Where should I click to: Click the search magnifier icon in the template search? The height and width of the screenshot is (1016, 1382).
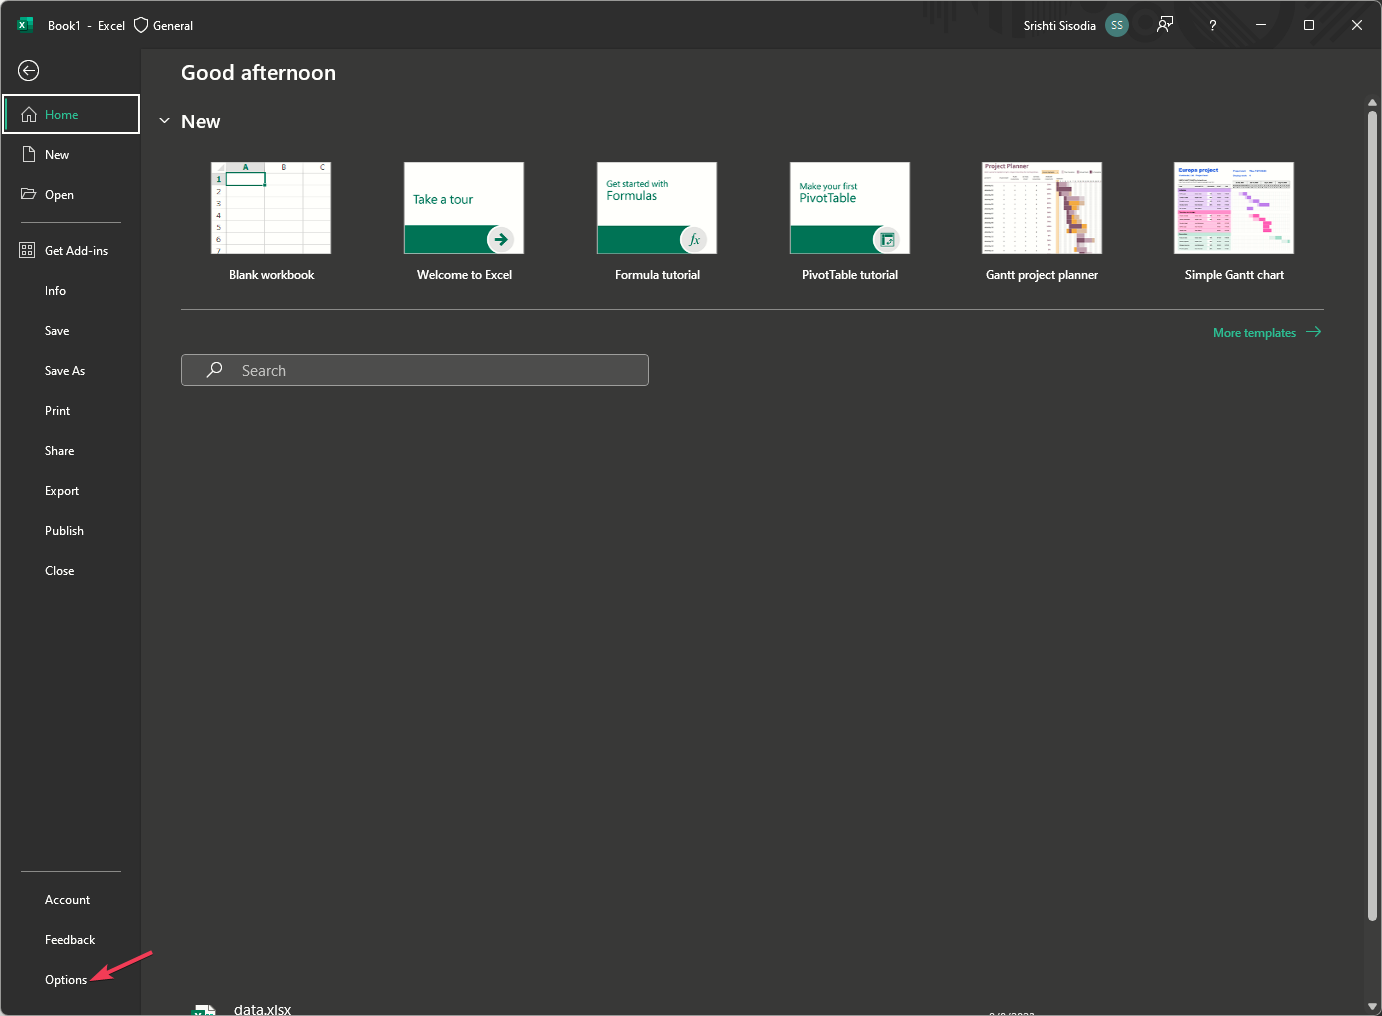point(213,369)
